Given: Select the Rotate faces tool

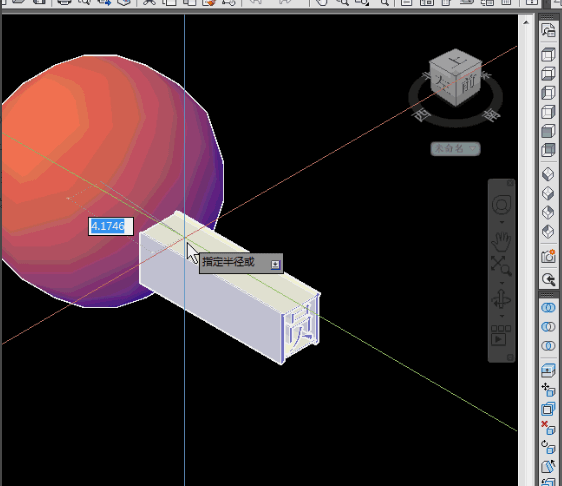Looking at the screenshot, I should tap(548, 447).
